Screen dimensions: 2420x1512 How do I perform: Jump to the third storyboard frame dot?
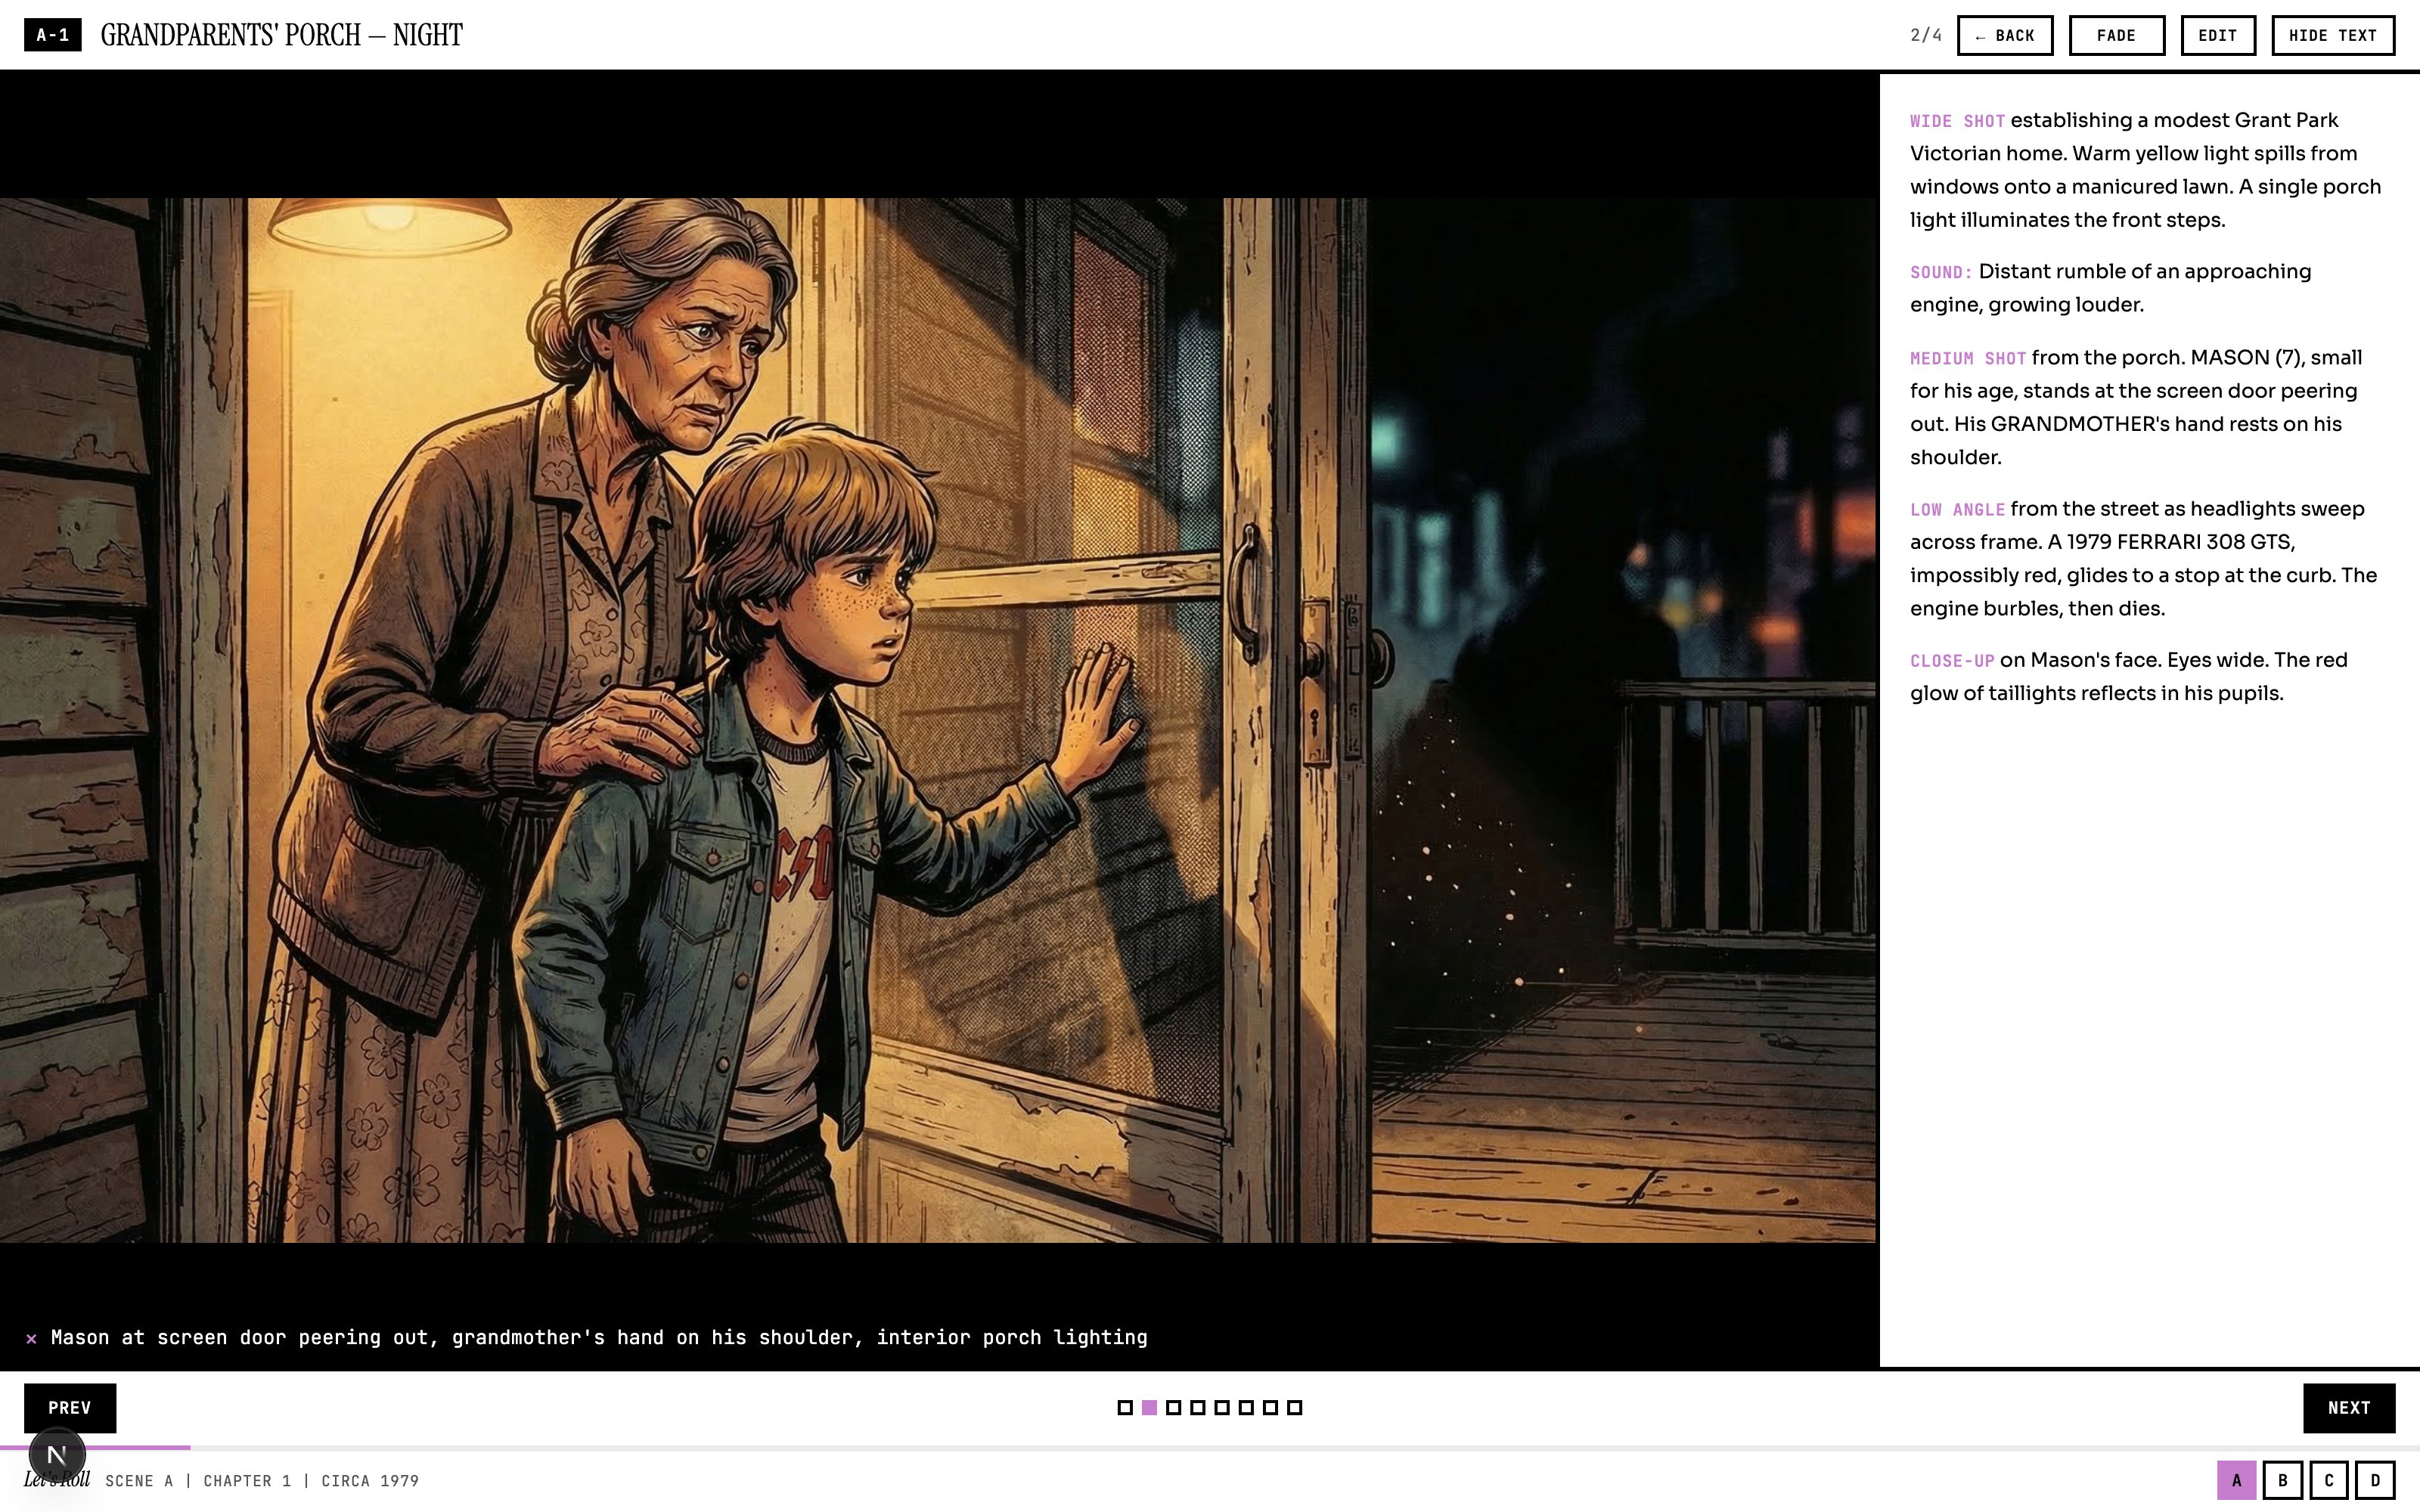coord(1173,1408)
